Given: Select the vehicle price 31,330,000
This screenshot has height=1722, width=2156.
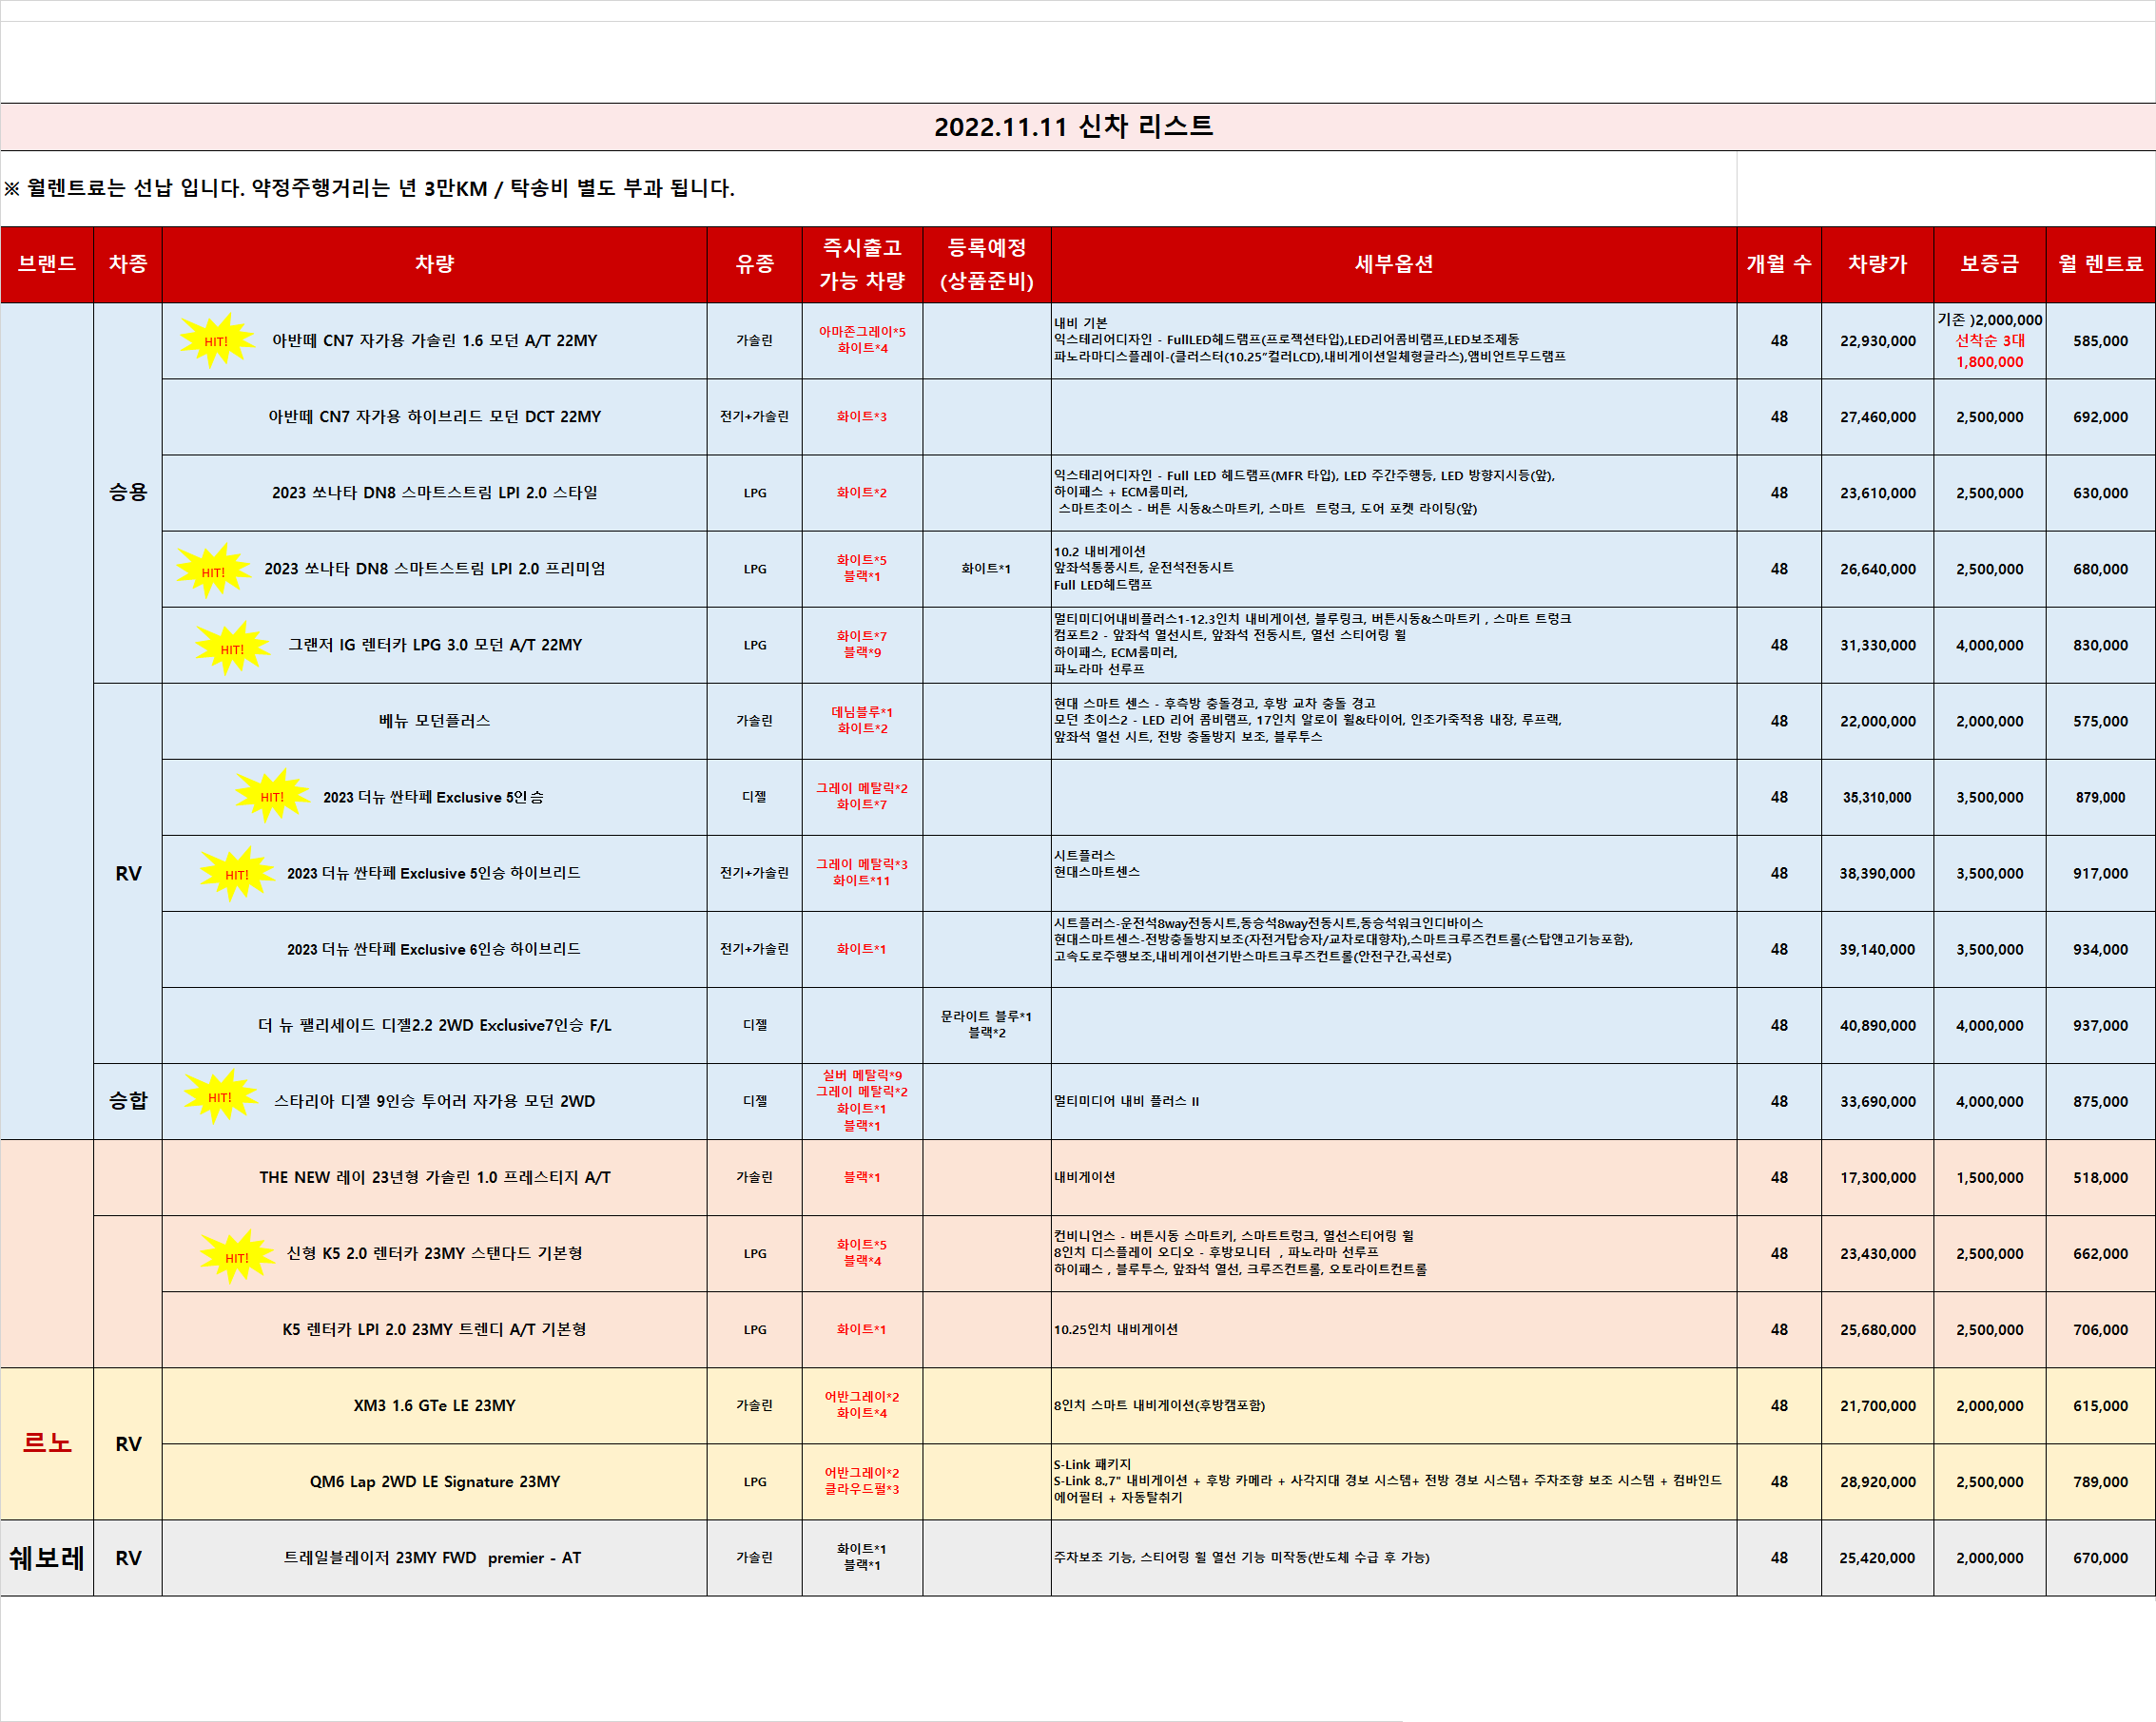Looking at the screenshot, I should 1878,645.
